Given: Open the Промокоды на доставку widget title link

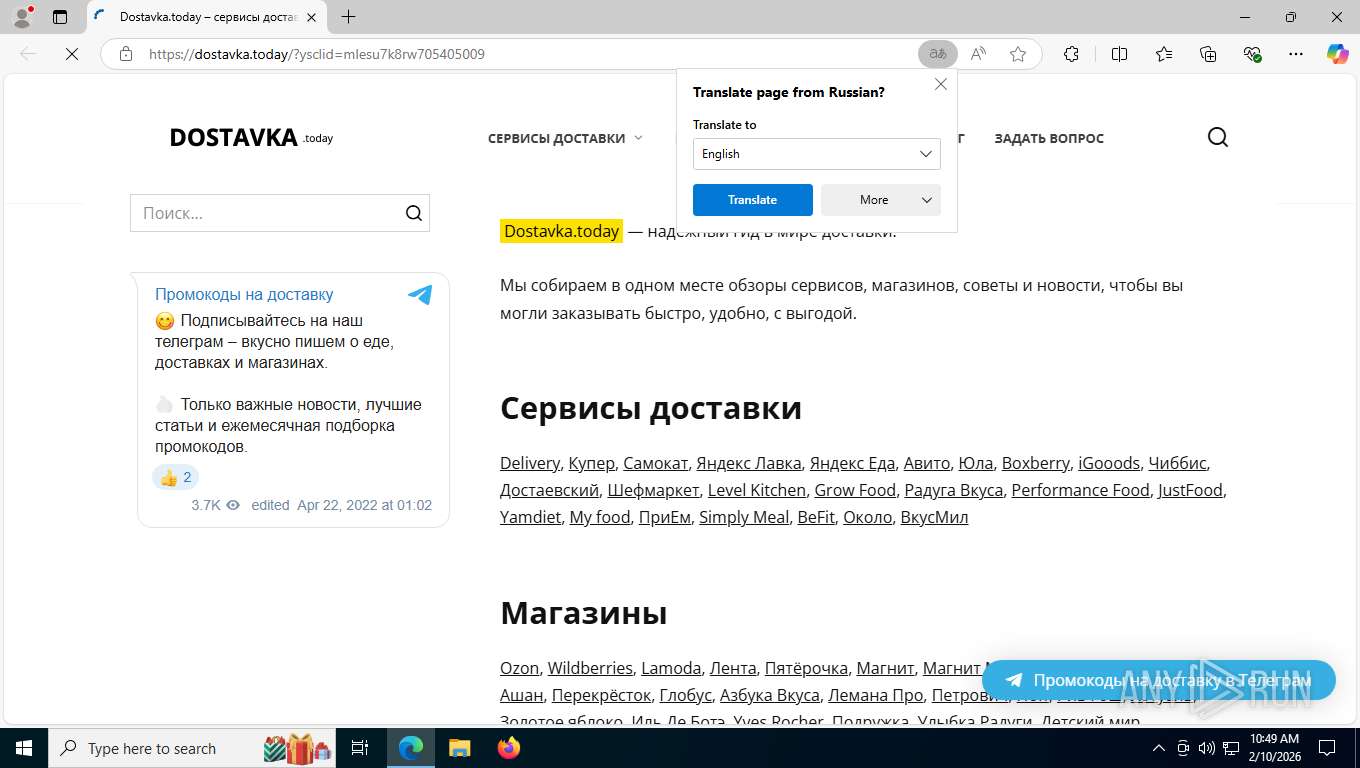Looking at the screenshot, I should coord(244,294).
